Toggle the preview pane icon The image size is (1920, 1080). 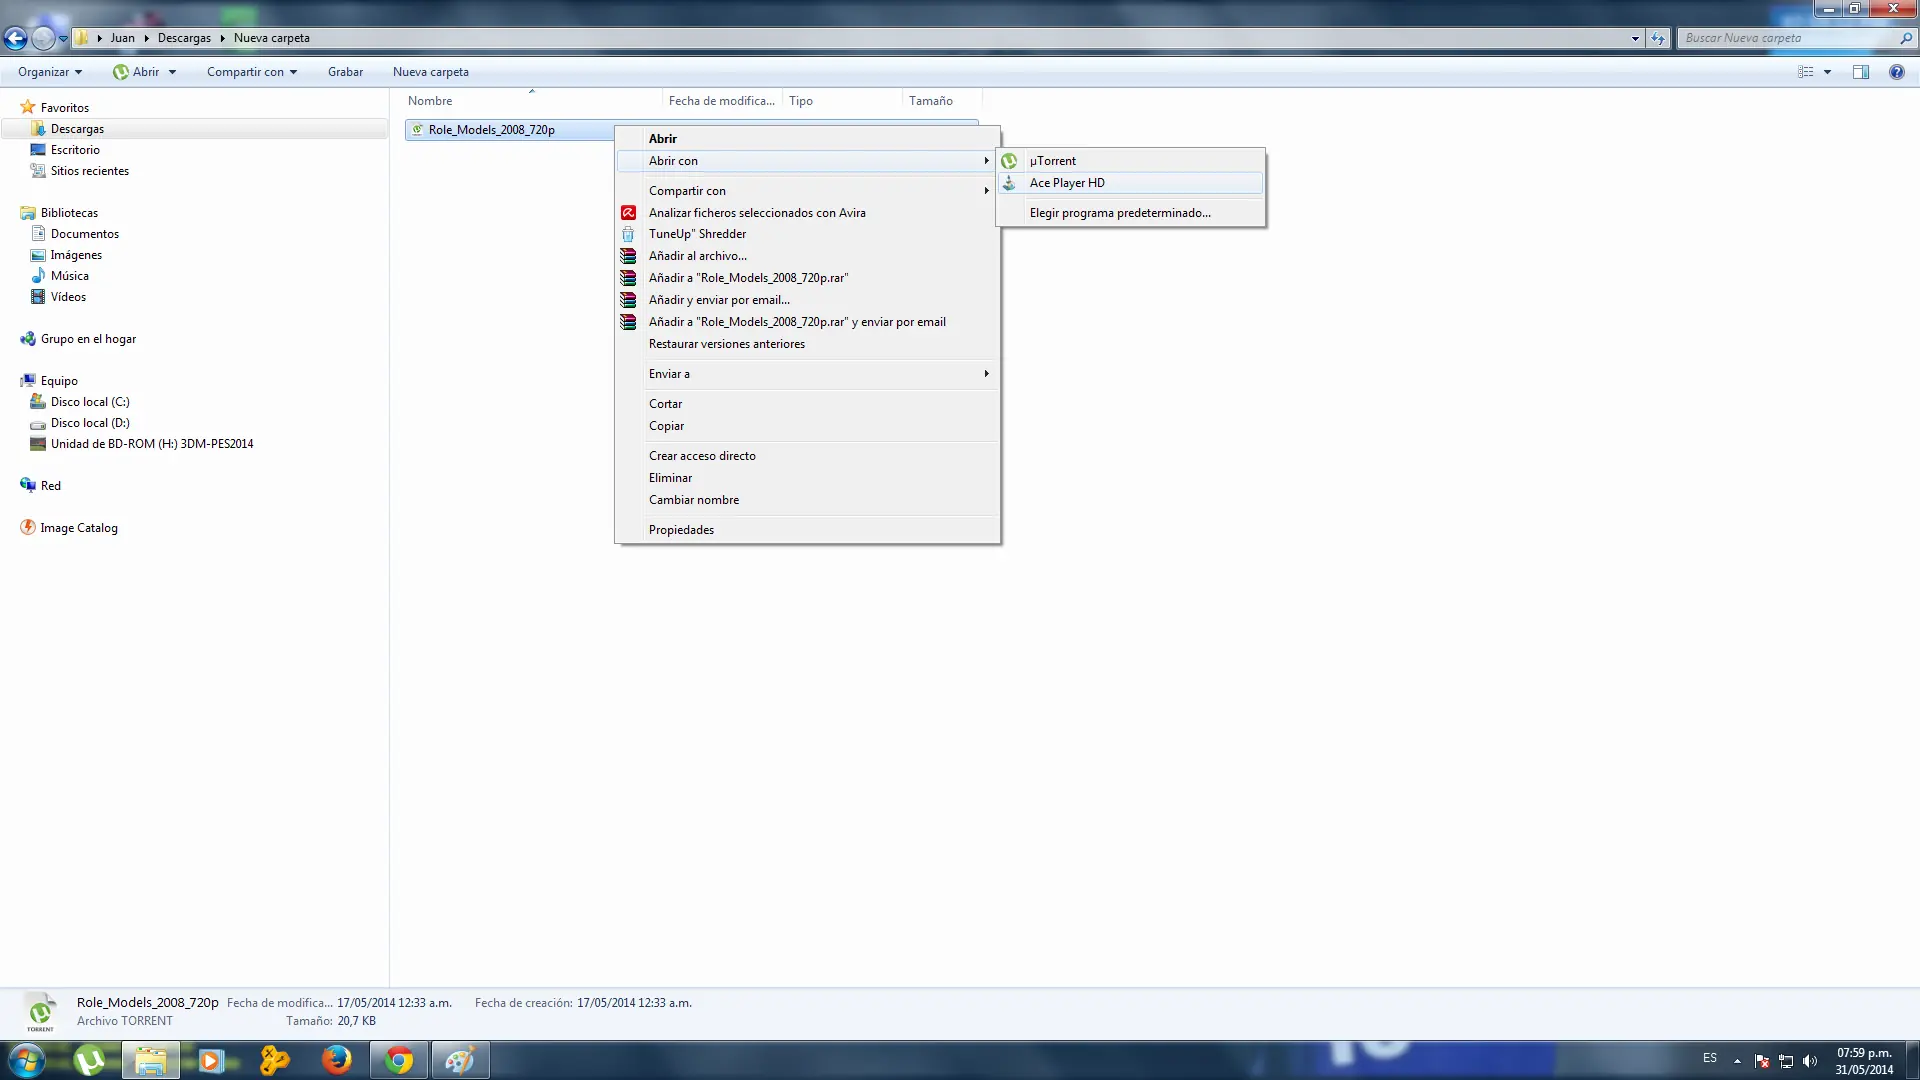[x=1861, y=72]
